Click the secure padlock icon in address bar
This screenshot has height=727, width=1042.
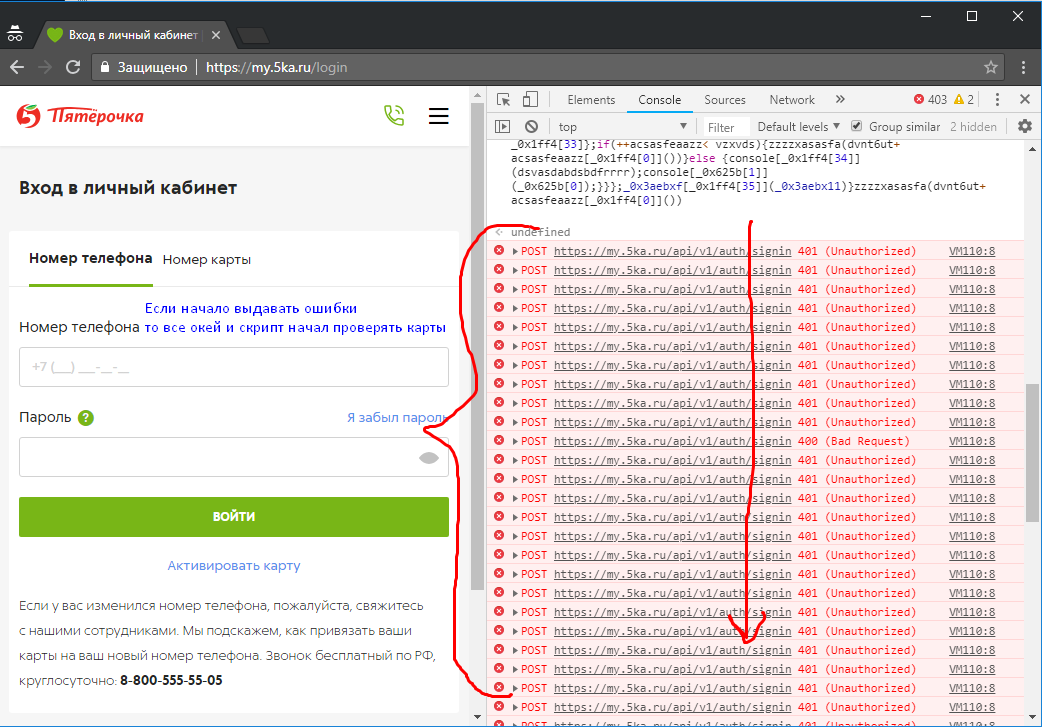tap(104, 67)
